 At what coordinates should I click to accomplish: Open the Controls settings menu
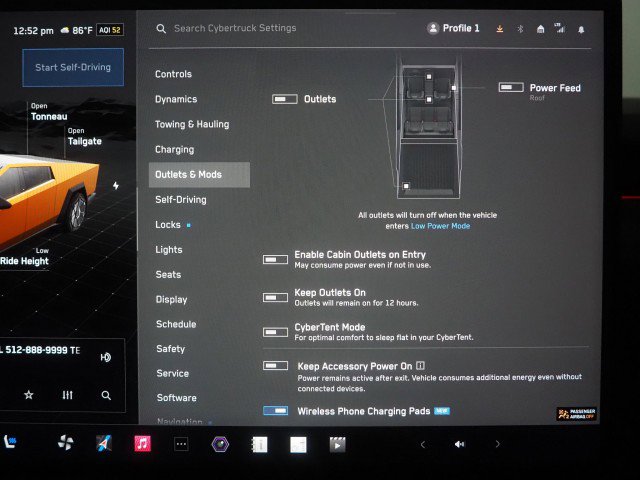[x=173, y=74]
